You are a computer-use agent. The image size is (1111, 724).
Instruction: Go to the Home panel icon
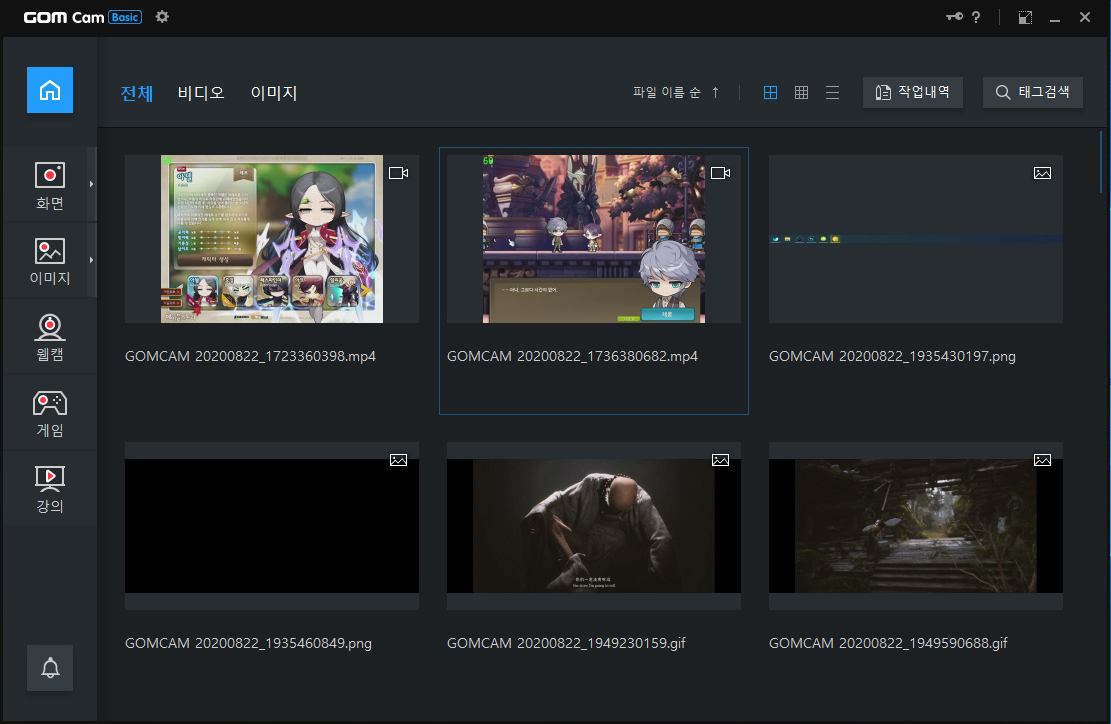click(x=50, y=90)
